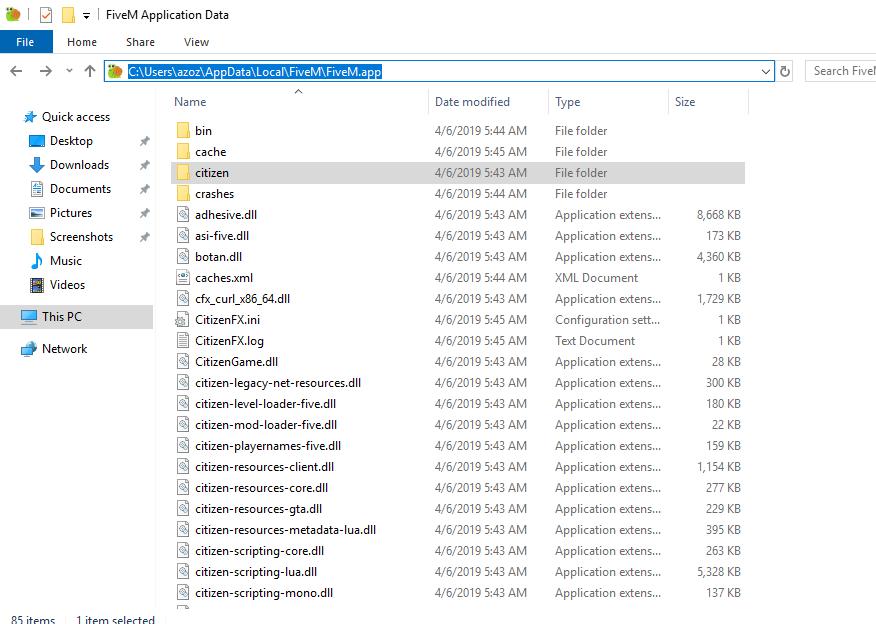Click the XML Document type cell
Viewport: 876px width, 624px height.
click(x=596, y=278)
